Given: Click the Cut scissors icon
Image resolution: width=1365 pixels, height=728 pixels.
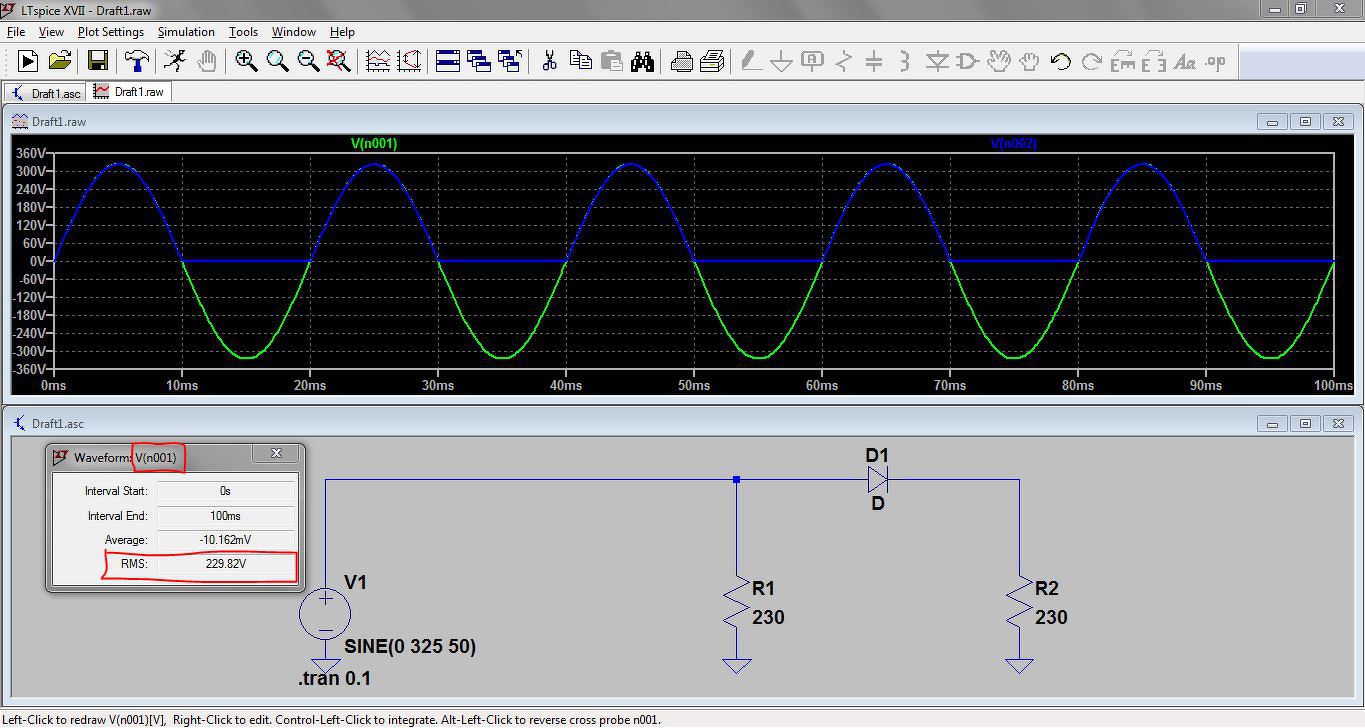Looking at the screenshot, I should pyautogui.click(x=549, y=62).
